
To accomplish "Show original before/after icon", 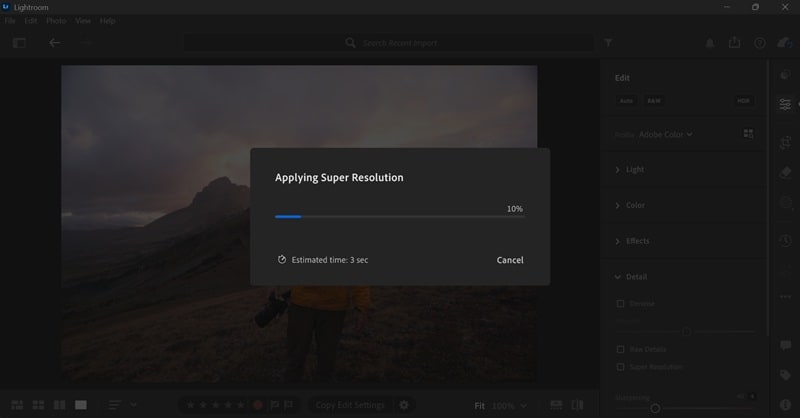I will 578,405.
